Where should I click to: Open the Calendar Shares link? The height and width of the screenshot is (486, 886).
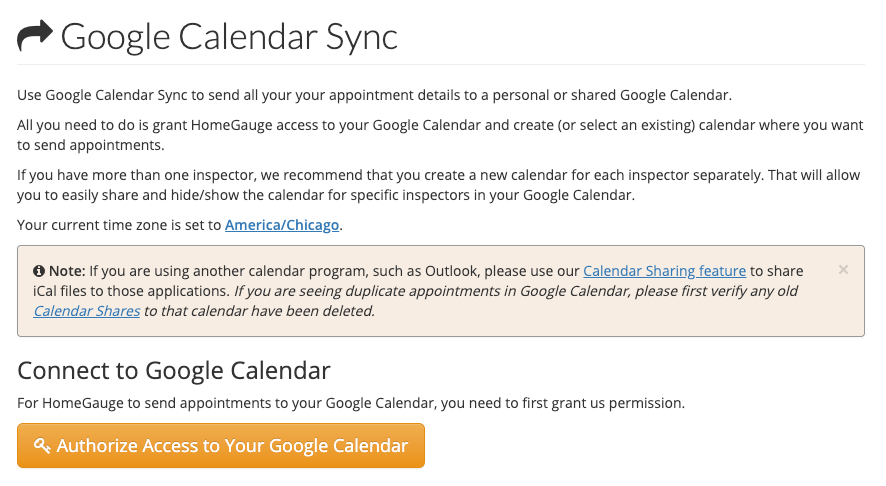[x=86, y=310]
